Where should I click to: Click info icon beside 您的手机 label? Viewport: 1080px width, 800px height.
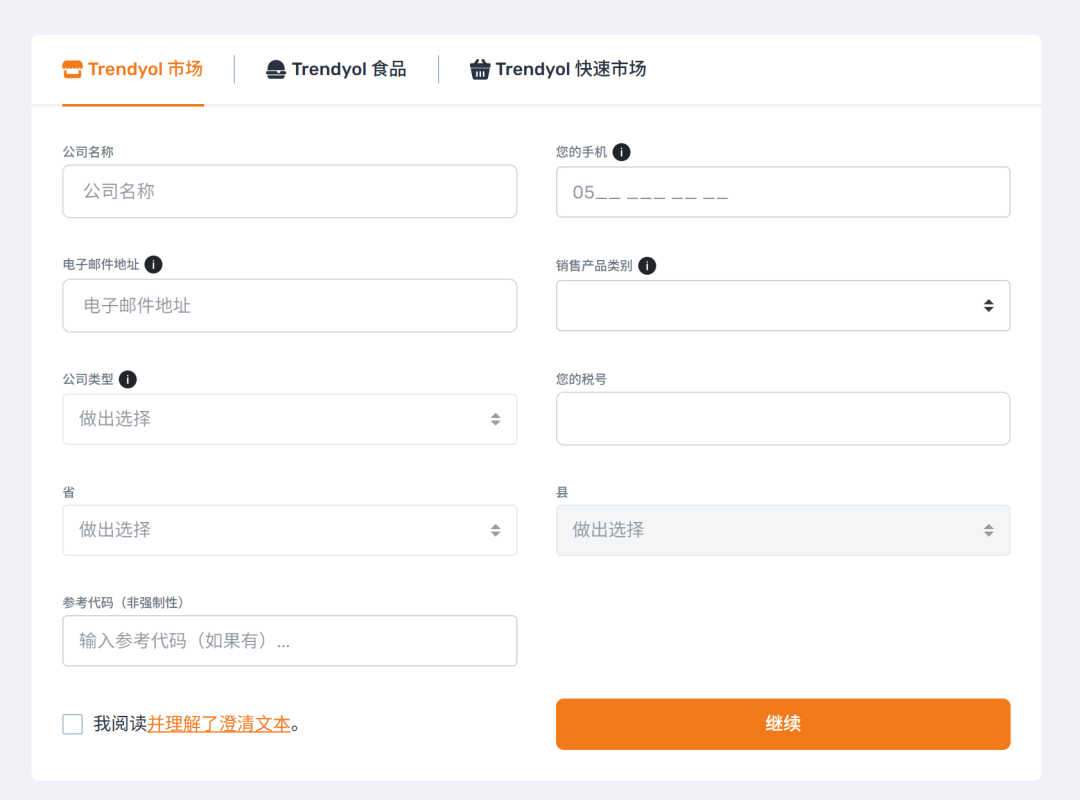point(622,152)
